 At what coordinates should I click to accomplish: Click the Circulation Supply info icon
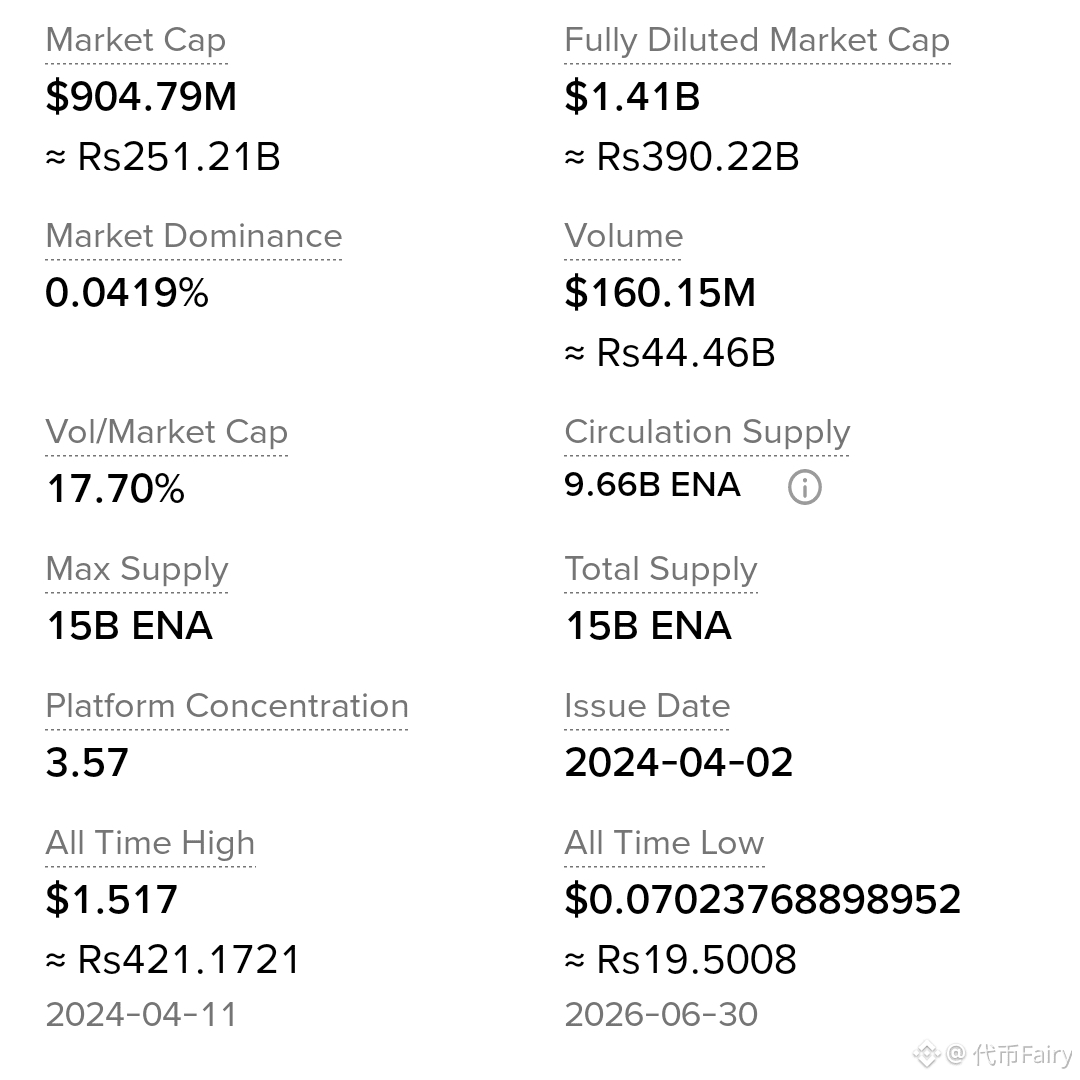[804, 487]
